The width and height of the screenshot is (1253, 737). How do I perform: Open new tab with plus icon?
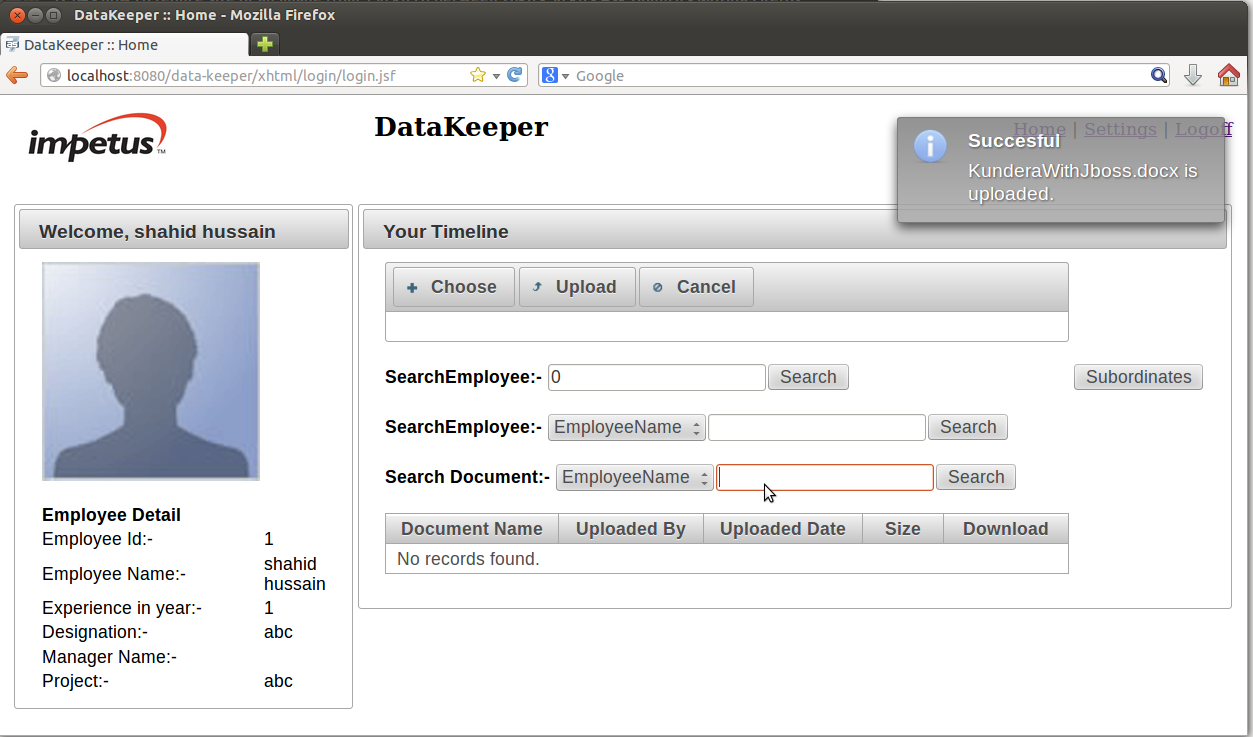[264, 44]
